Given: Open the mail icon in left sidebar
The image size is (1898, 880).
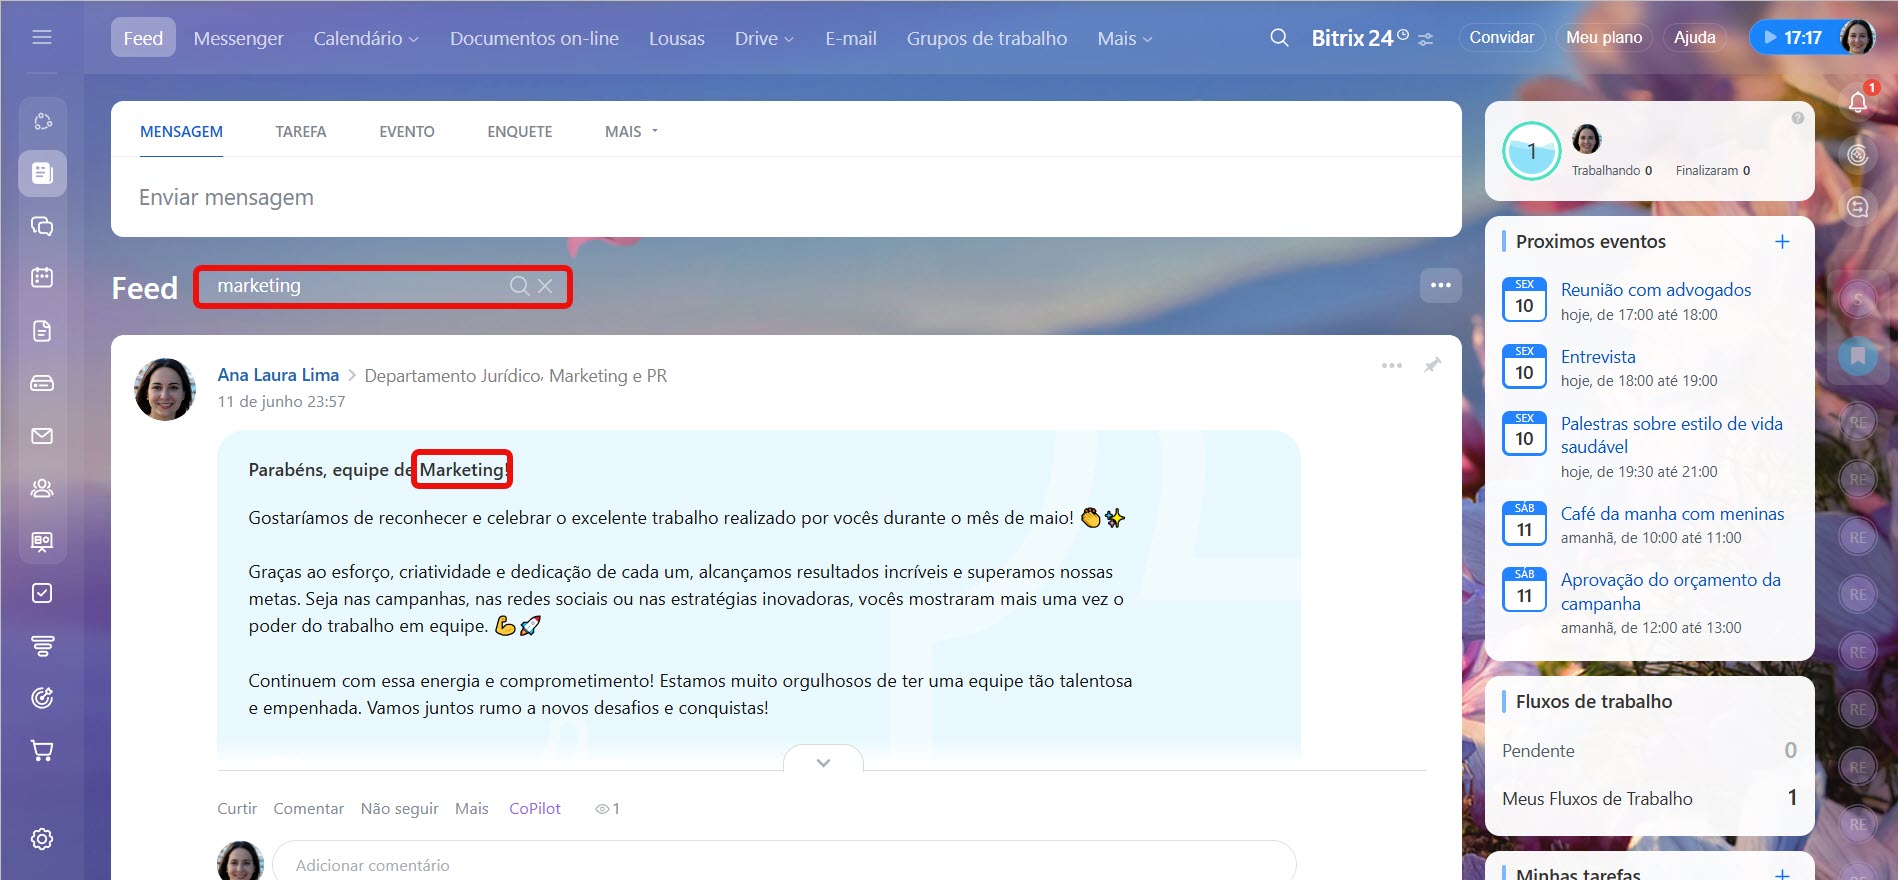Looking at the screenshot, I should tap(42, 436).
